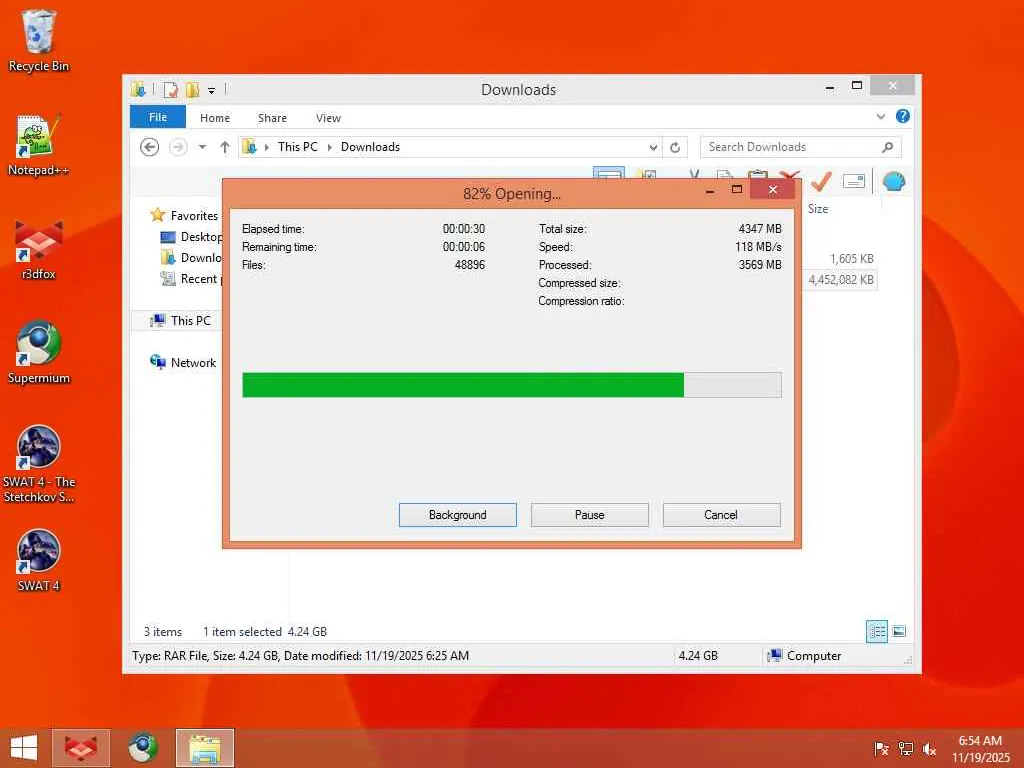Open the Windows Start button
This screenshot has width=1024, height=768.
24,748
